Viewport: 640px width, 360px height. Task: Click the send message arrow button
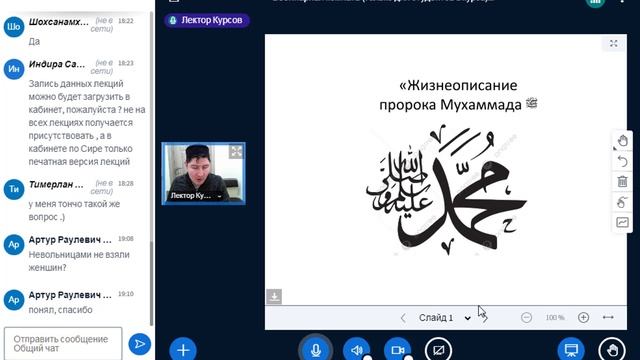(x=140, y=344)
